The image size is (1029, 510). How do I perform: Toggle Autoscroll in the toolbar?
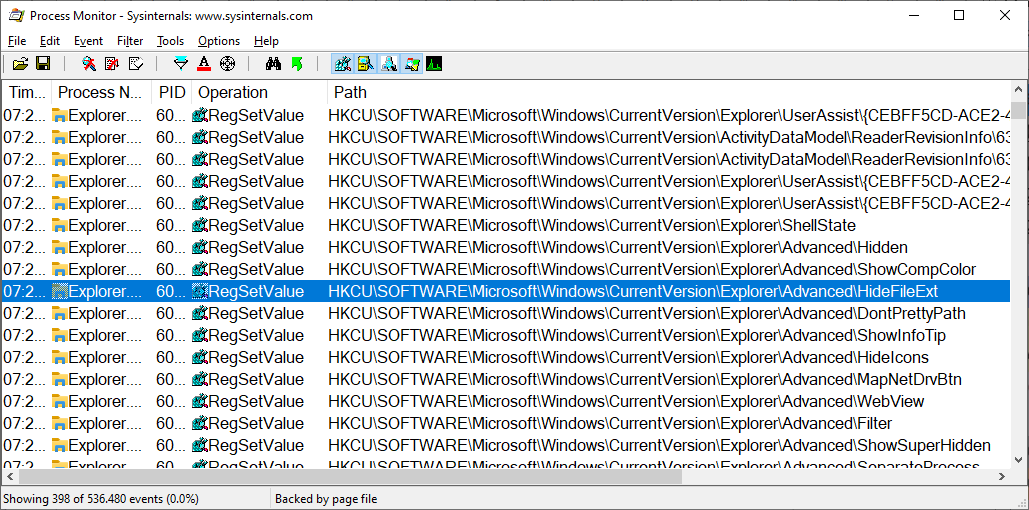point(112,64)
